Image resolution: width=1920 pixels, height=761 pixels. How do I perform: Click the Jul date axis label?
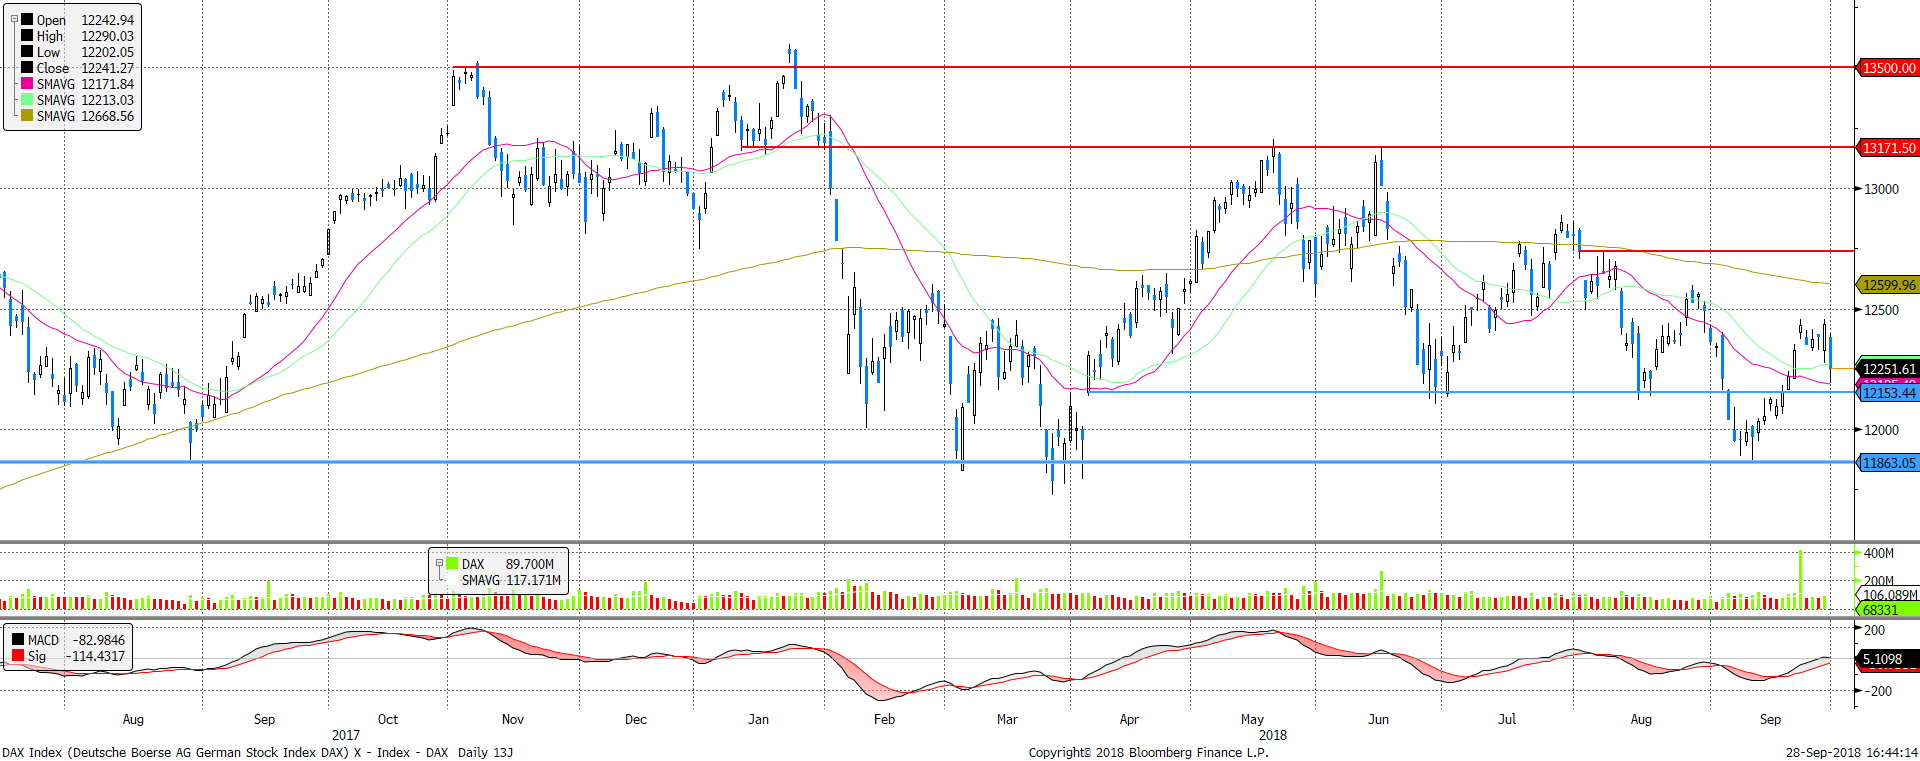(1507, 719)
